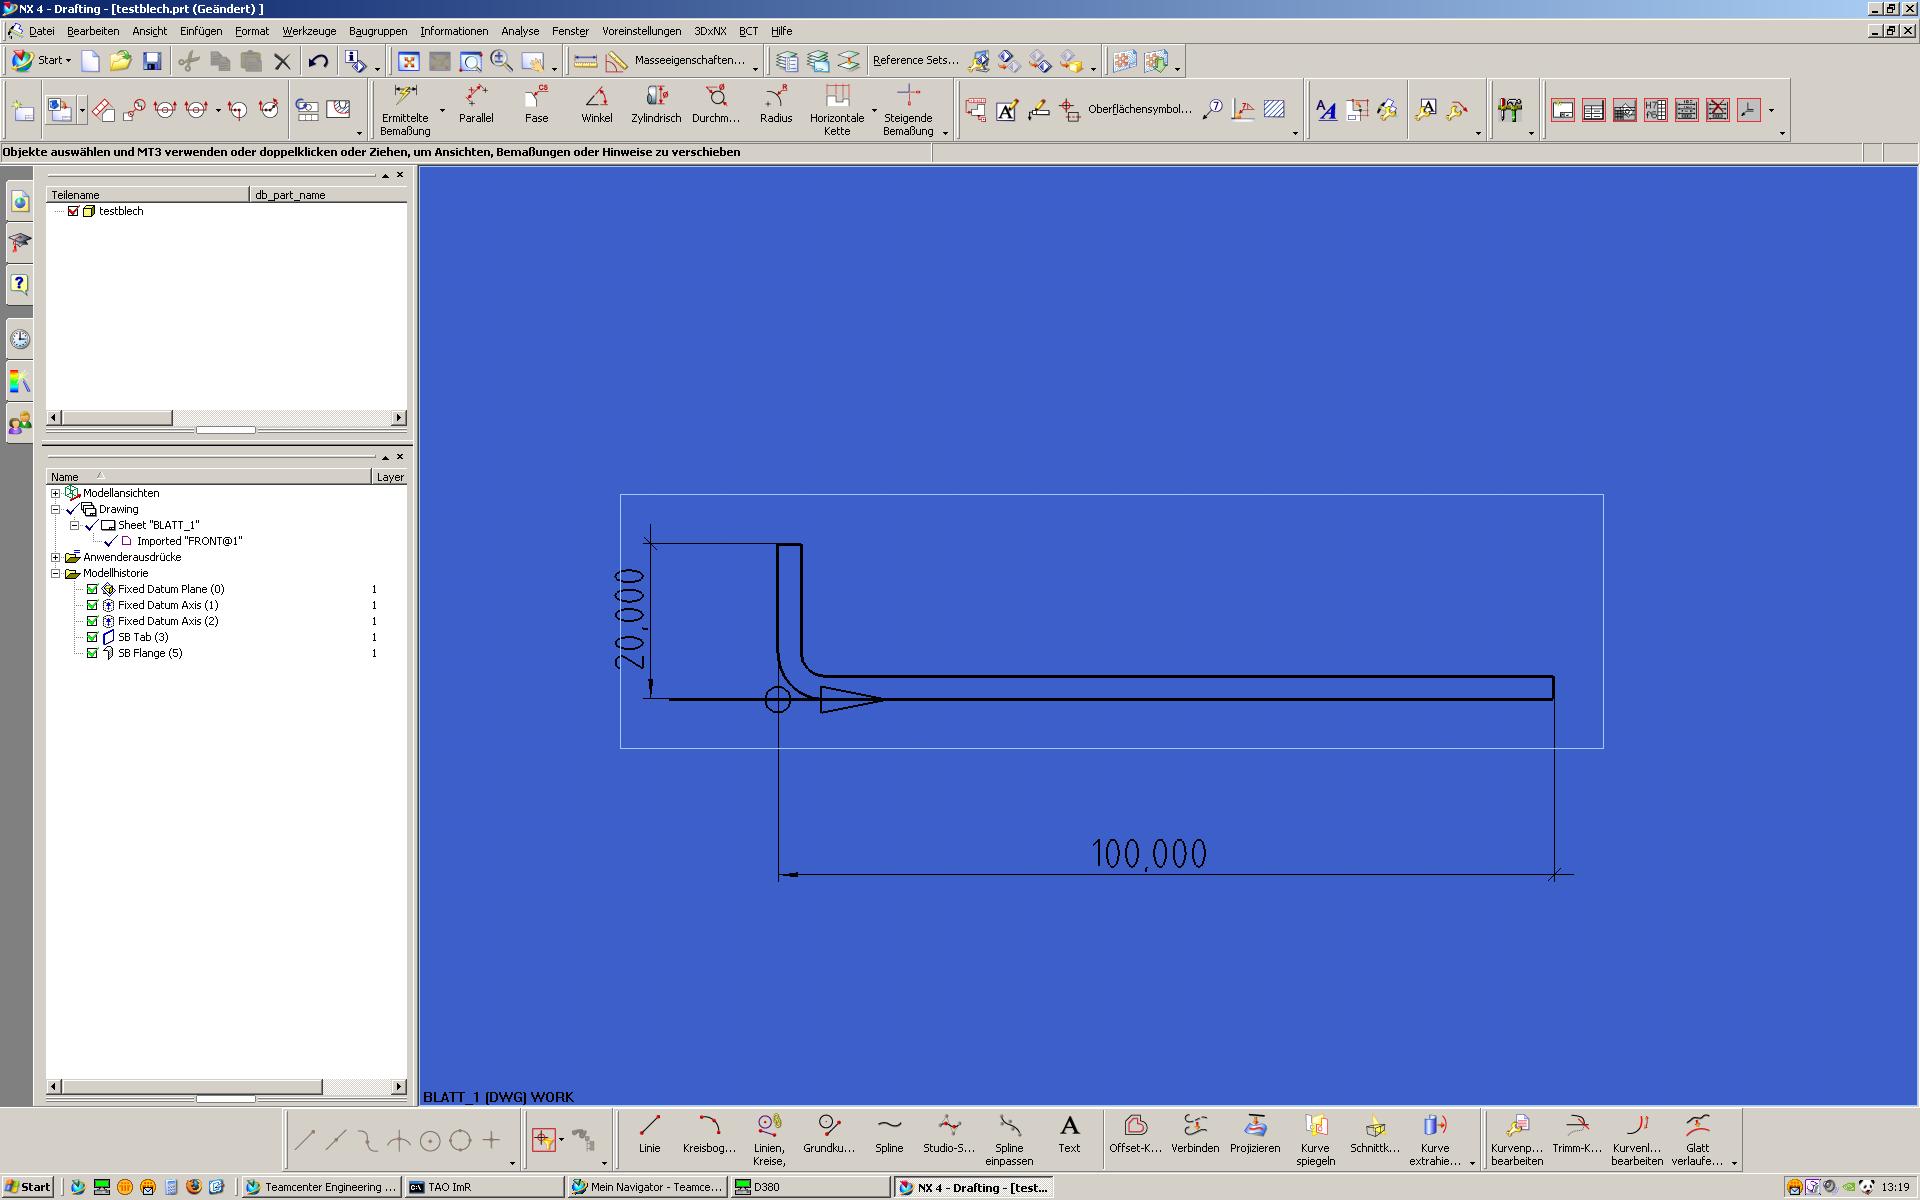This screenshot has width=1920, height=1200.
Task: Toggle SB Tab (3) checkbox
Action: [x=92, y=637]
